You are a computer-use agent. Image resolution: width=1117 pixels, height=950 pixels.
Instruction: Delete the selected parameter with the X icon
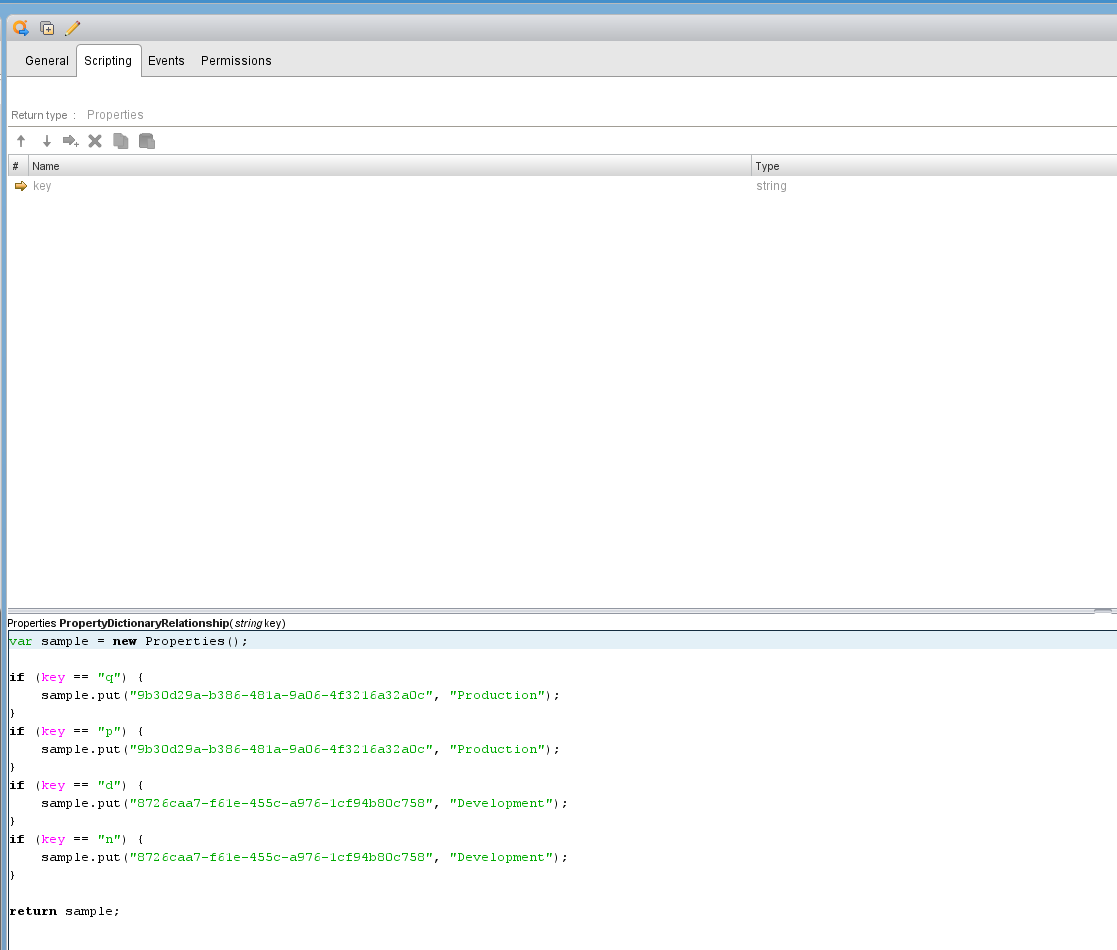pos(95,140)
